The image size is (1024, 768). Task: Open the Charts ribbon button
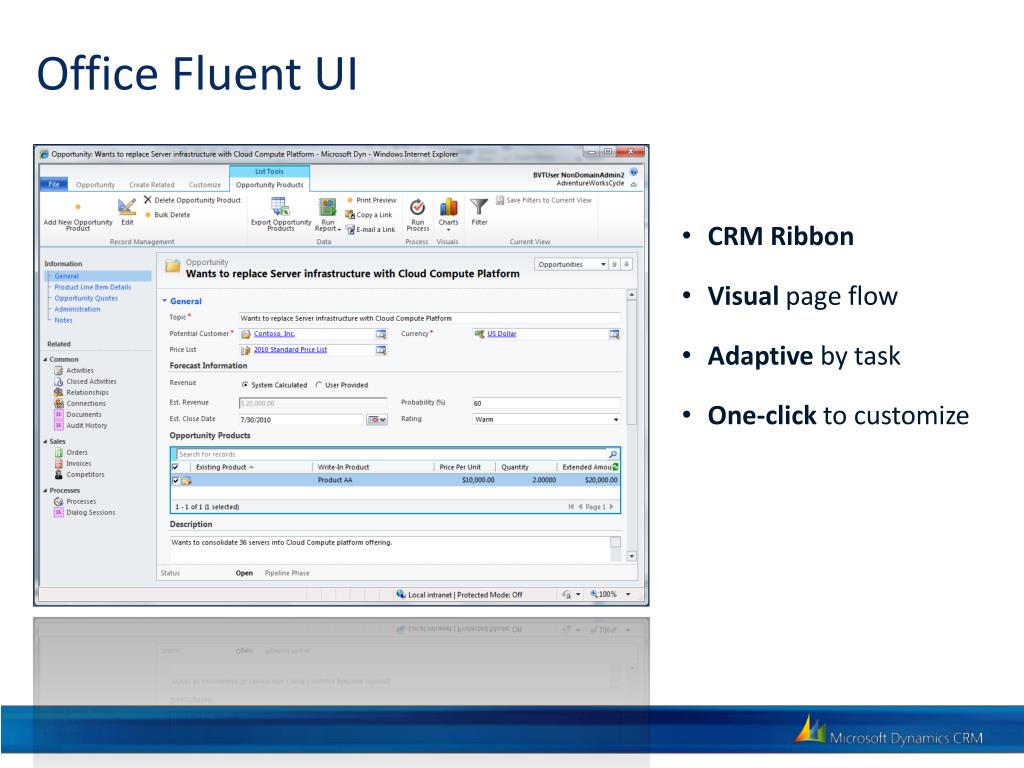point(449,214)
